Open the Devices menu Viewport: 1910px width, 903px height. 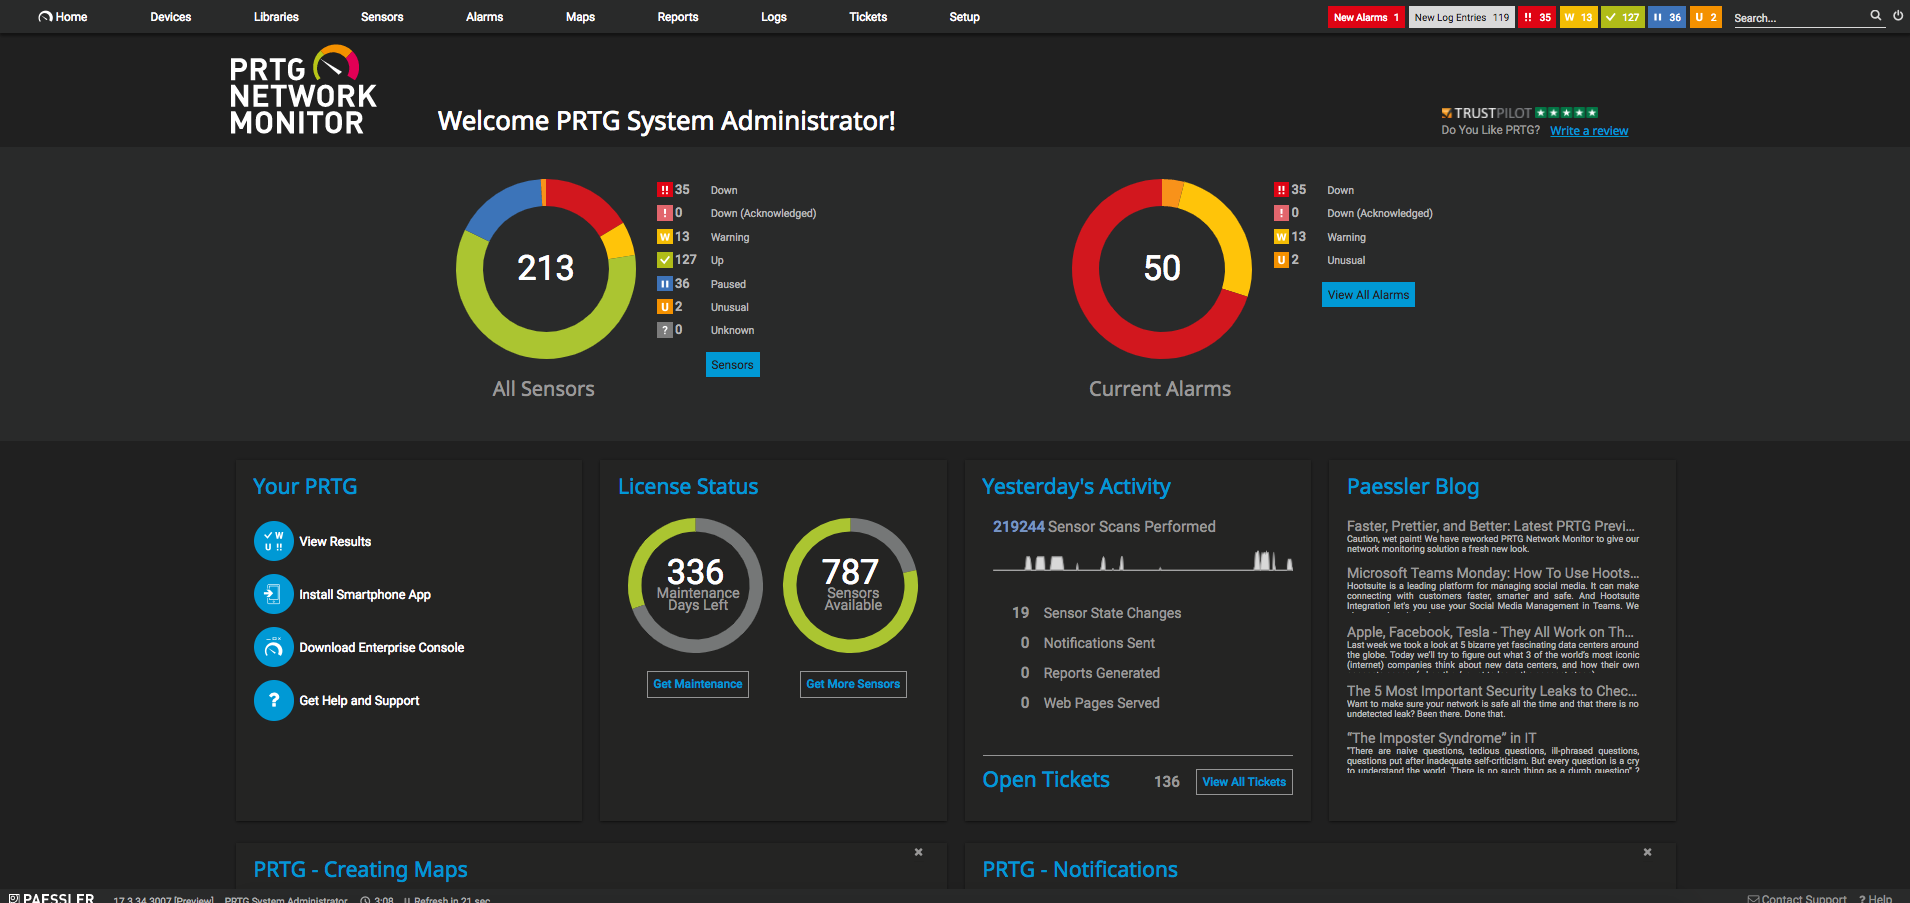coord(171,17)
